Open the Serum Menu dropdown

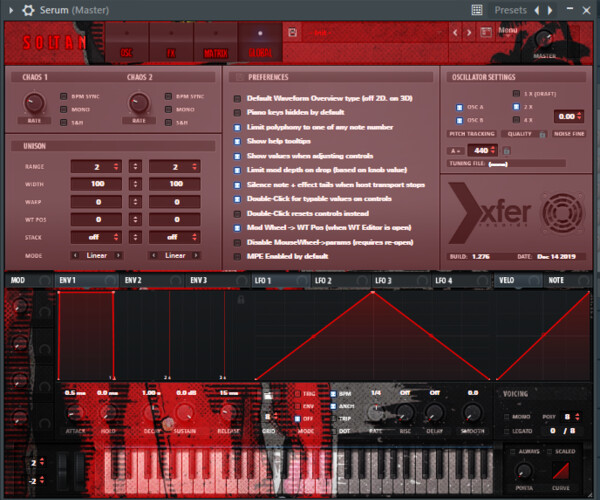508,31
